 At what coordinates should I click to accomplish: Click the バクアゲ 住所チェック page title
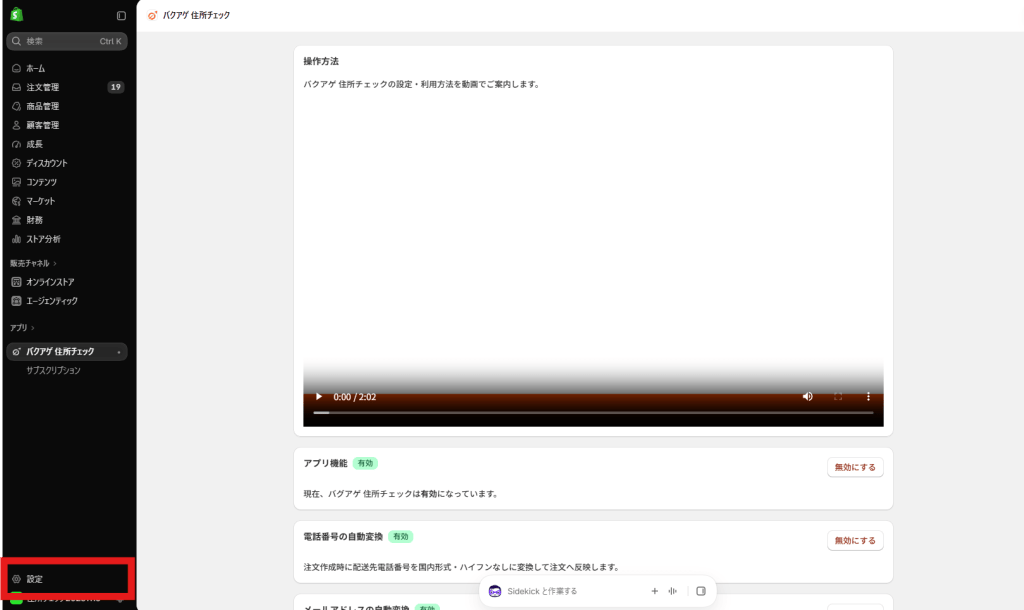197,15
